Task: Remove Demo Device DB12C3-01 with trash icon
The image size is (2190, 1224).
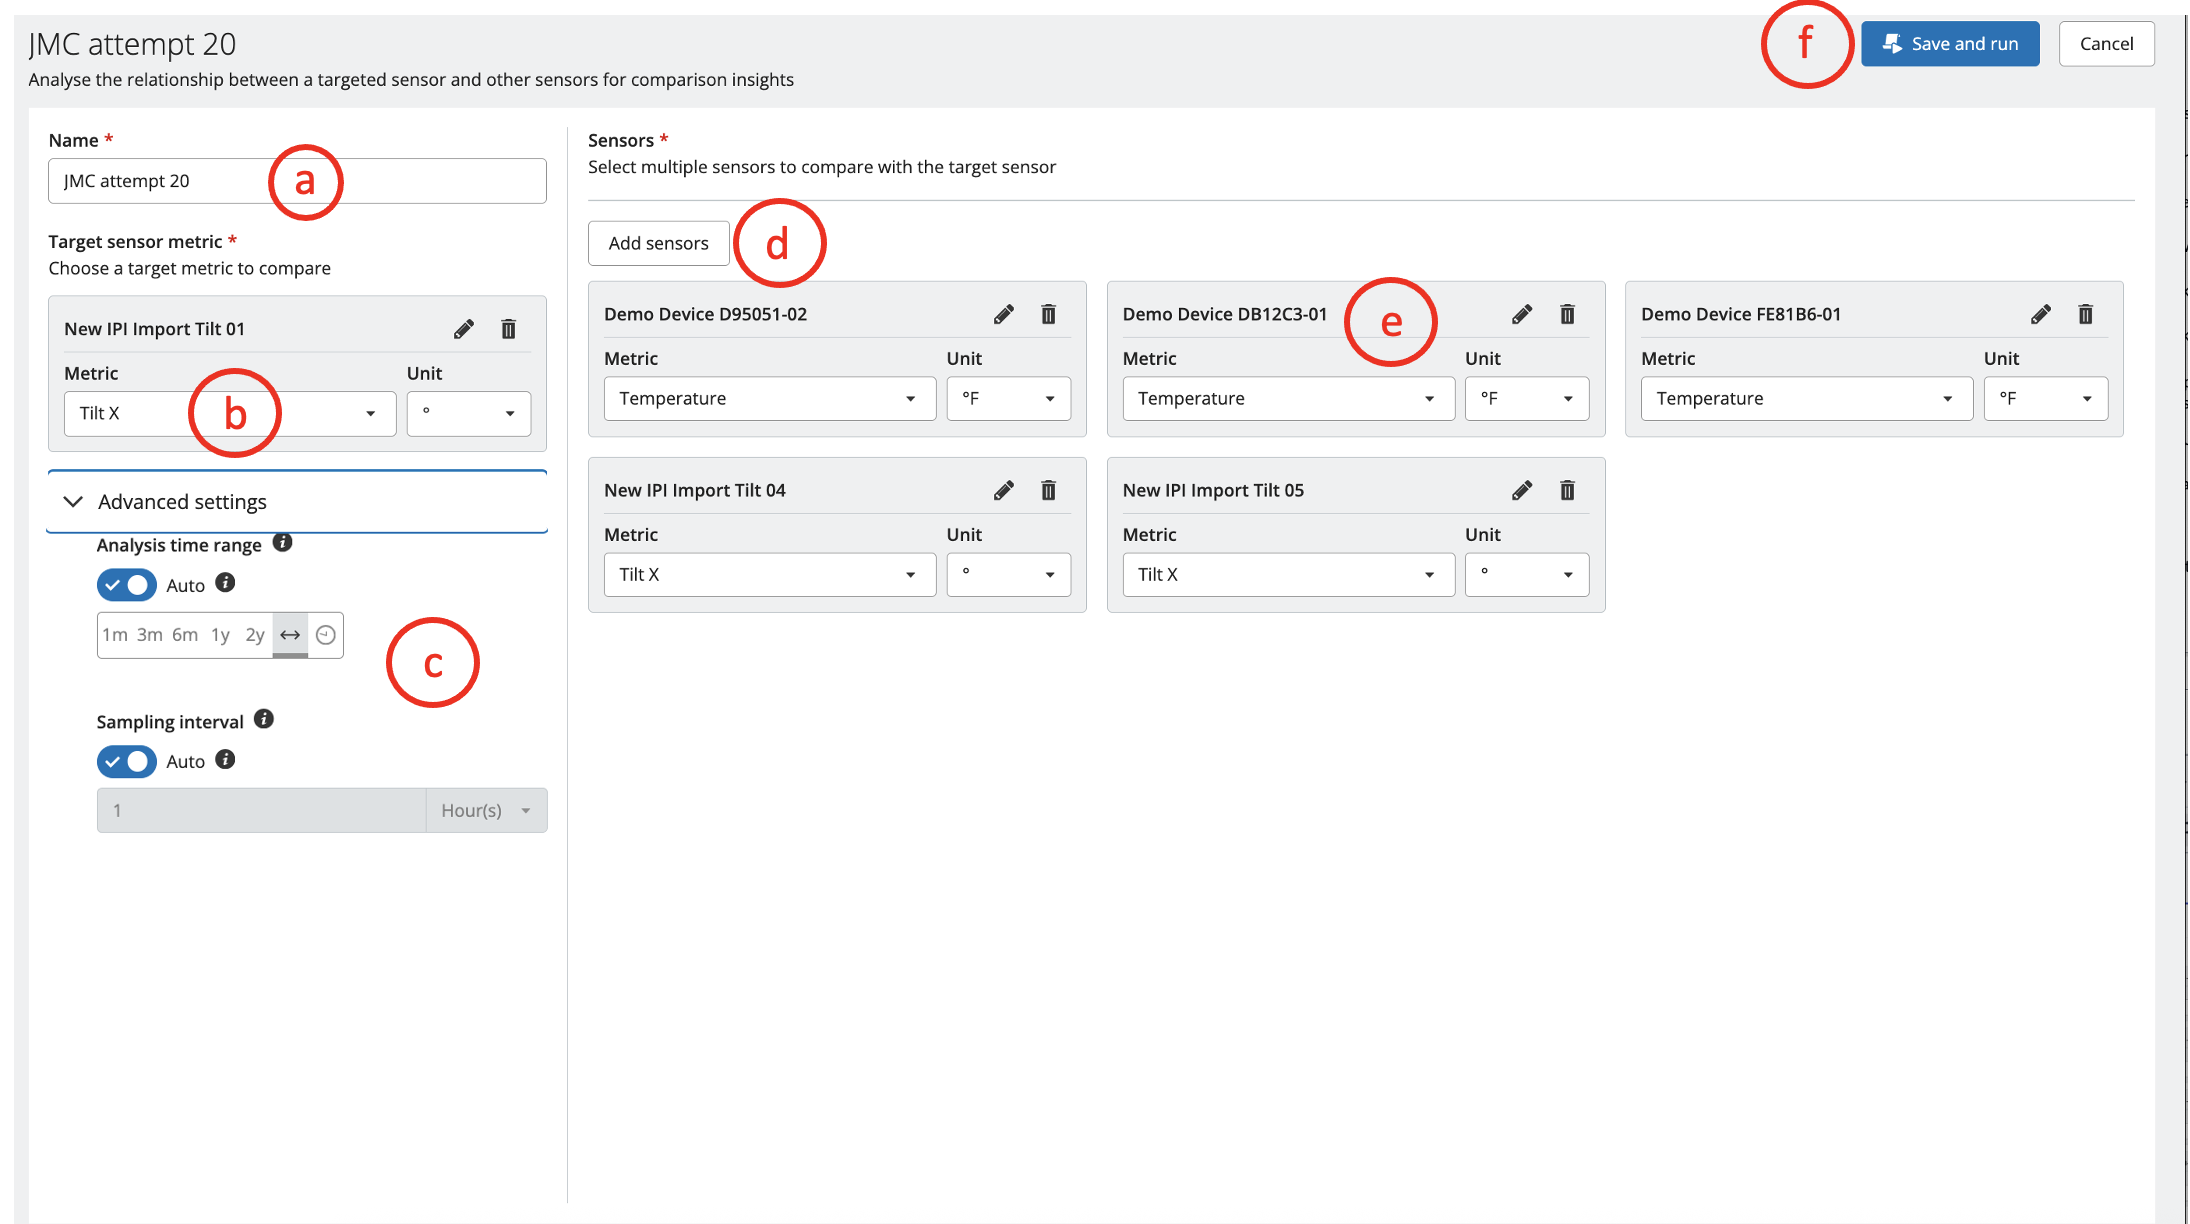Action: 1567,314
